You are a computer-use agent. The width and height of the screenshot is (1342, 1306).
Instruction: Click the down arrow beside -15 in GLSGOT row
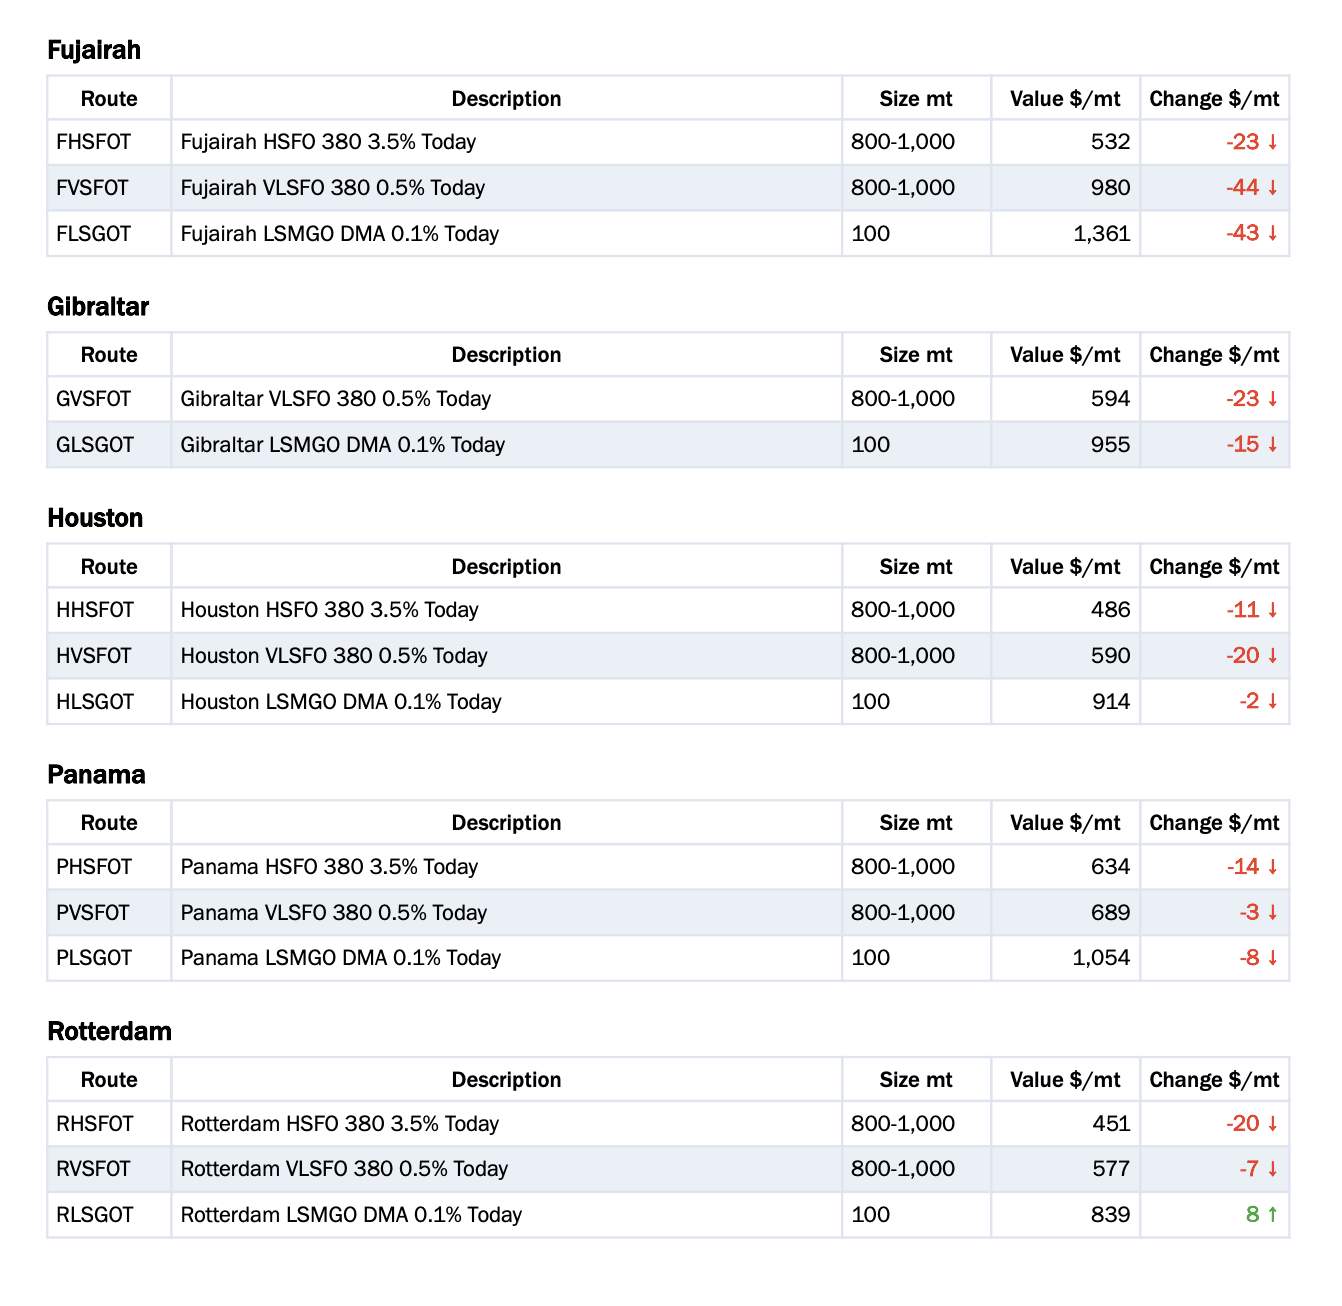click(1273, 445)
